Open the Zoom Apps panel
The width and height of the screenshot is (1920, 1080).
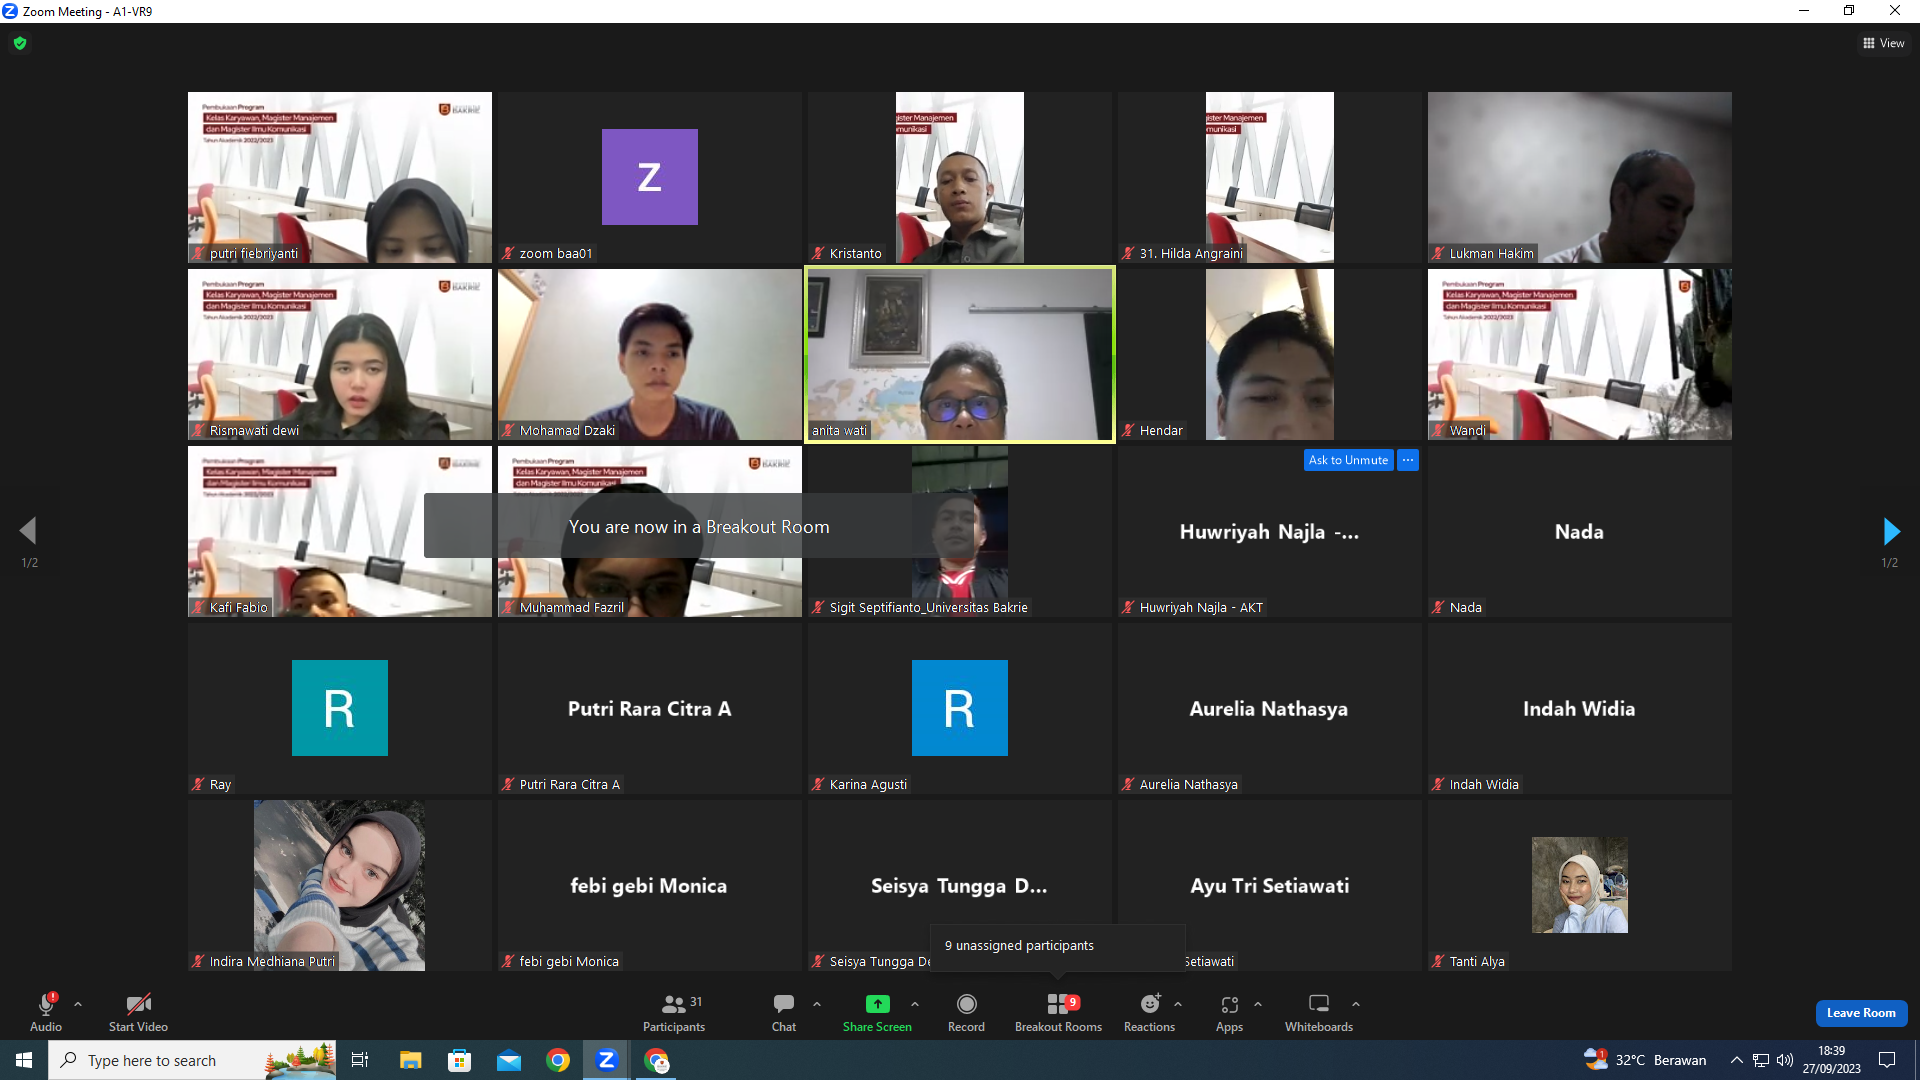click(x=1230, y=1011)
